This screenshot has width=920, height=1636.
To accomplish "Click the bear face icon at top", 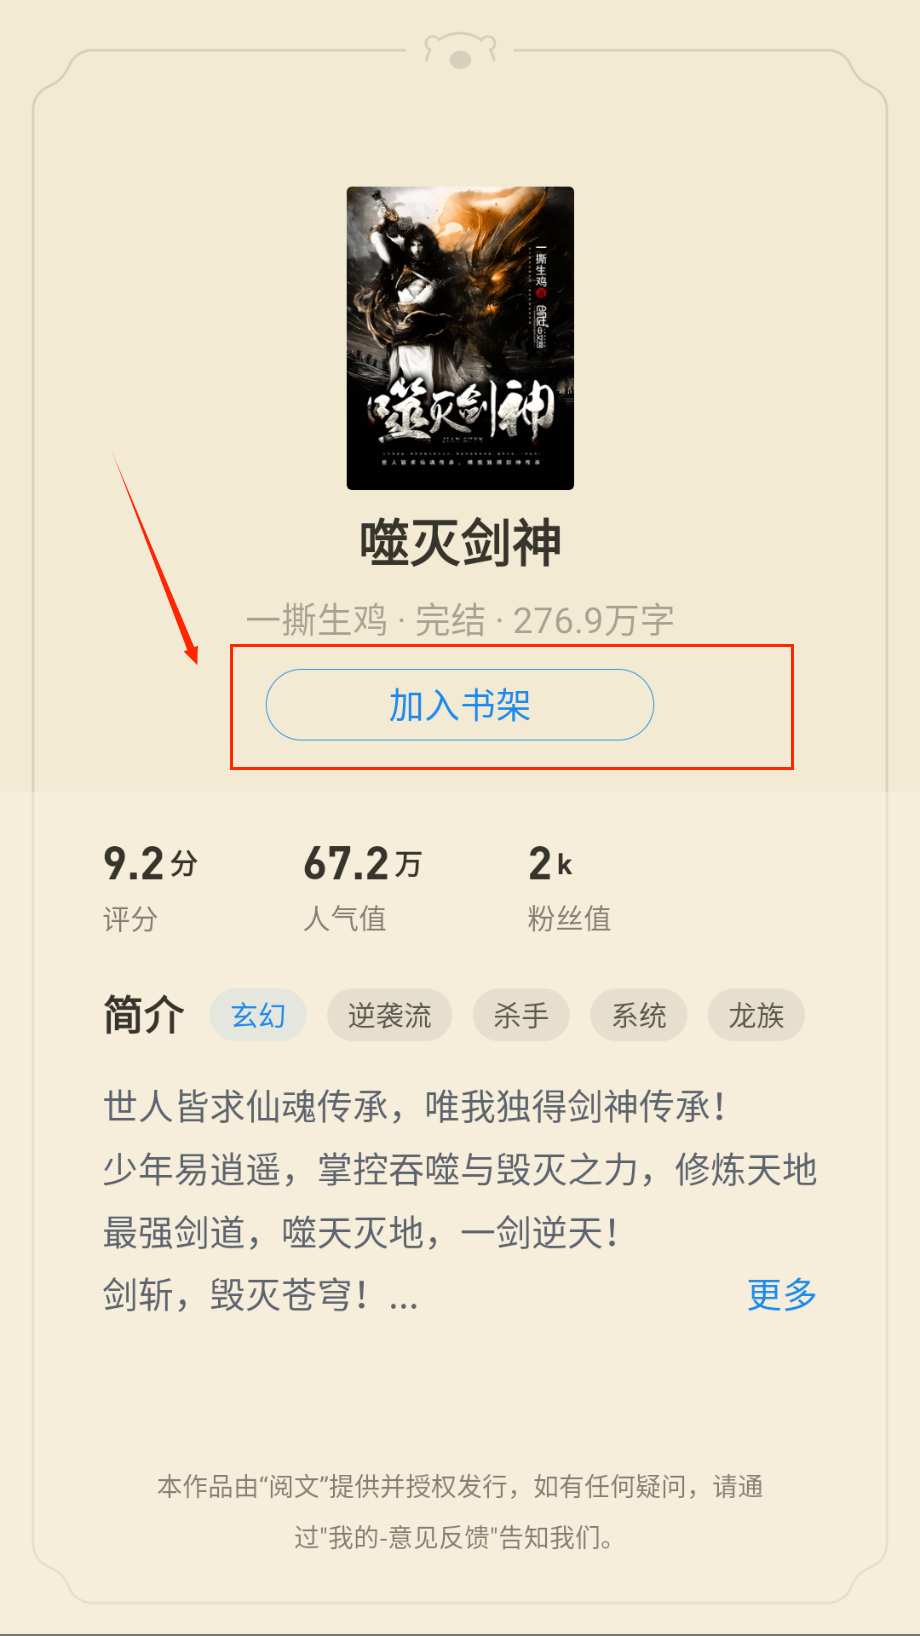I will (x=460, y=51).
